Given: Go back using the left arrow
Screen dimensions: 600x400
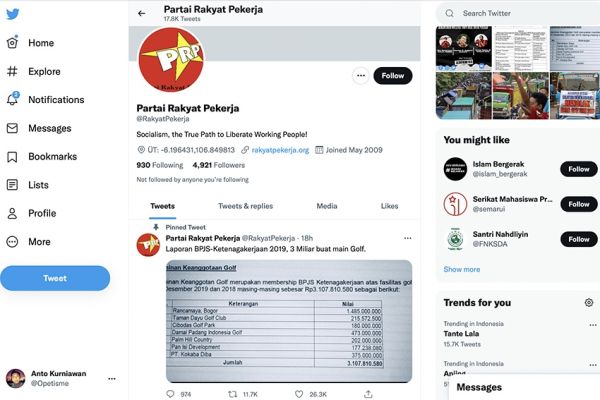Looking at the screenshot, I should pyautogui.click(x=142, y=13).
